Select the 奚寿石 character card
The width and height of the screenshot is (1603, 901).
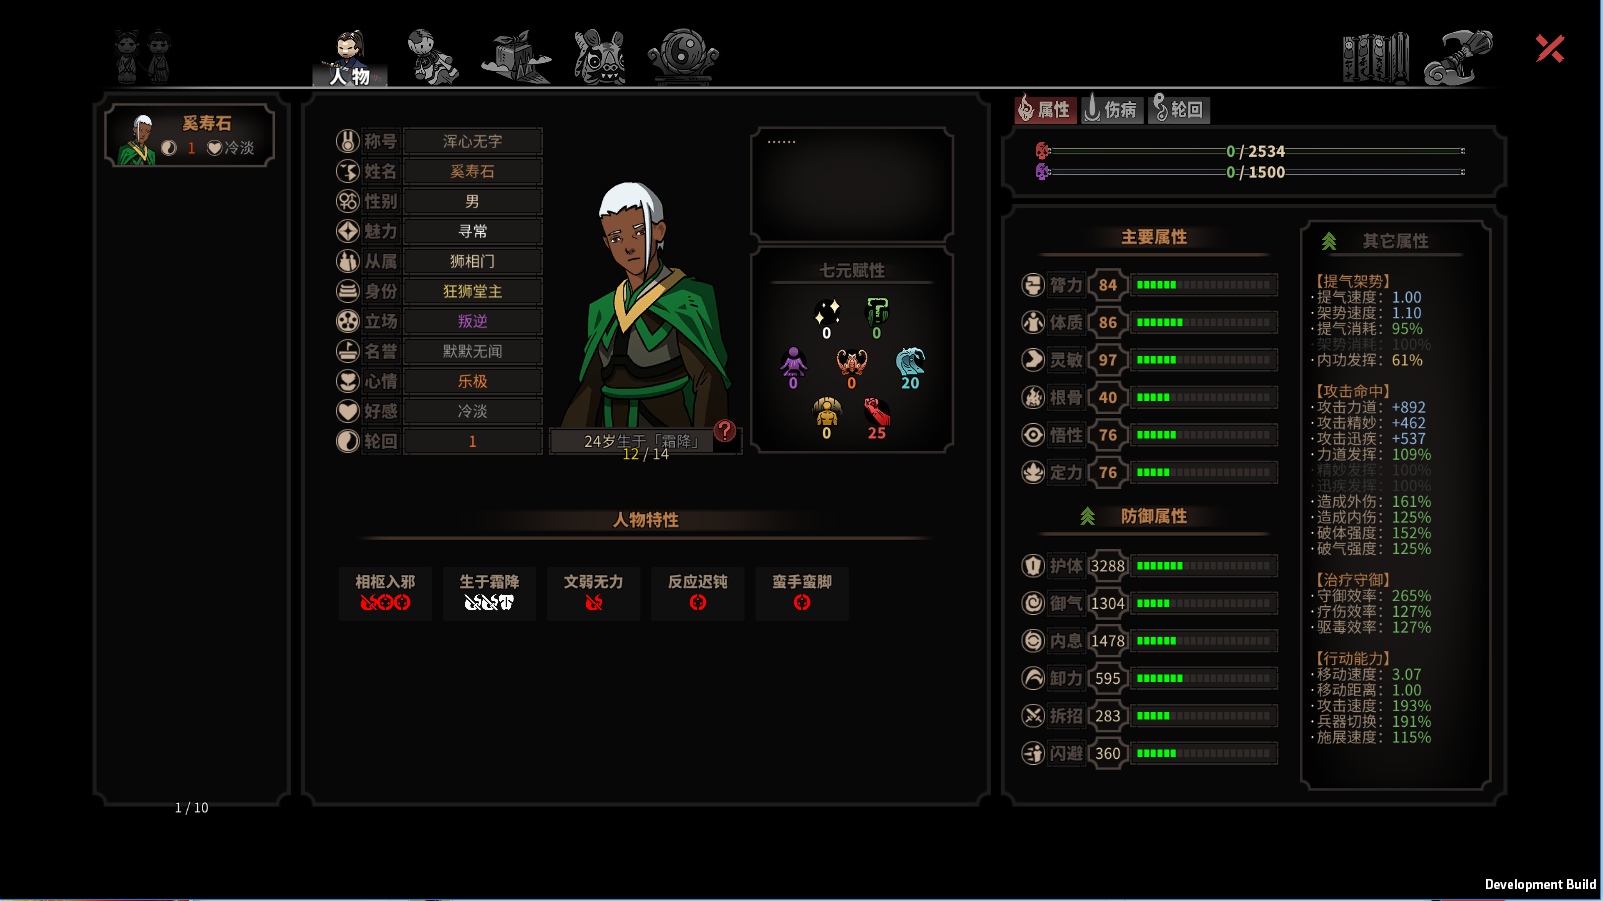(190, 135)
